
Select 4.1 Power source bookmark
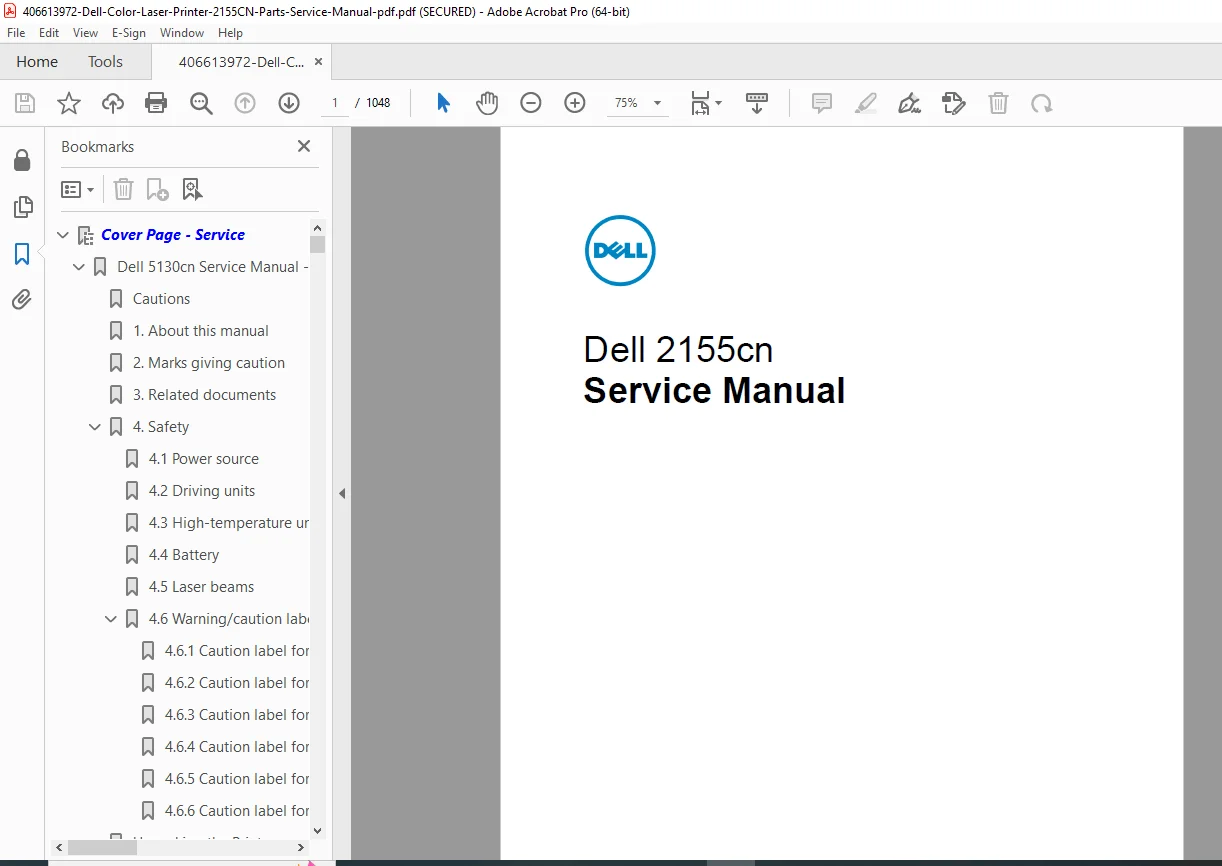tap(204, 459)
